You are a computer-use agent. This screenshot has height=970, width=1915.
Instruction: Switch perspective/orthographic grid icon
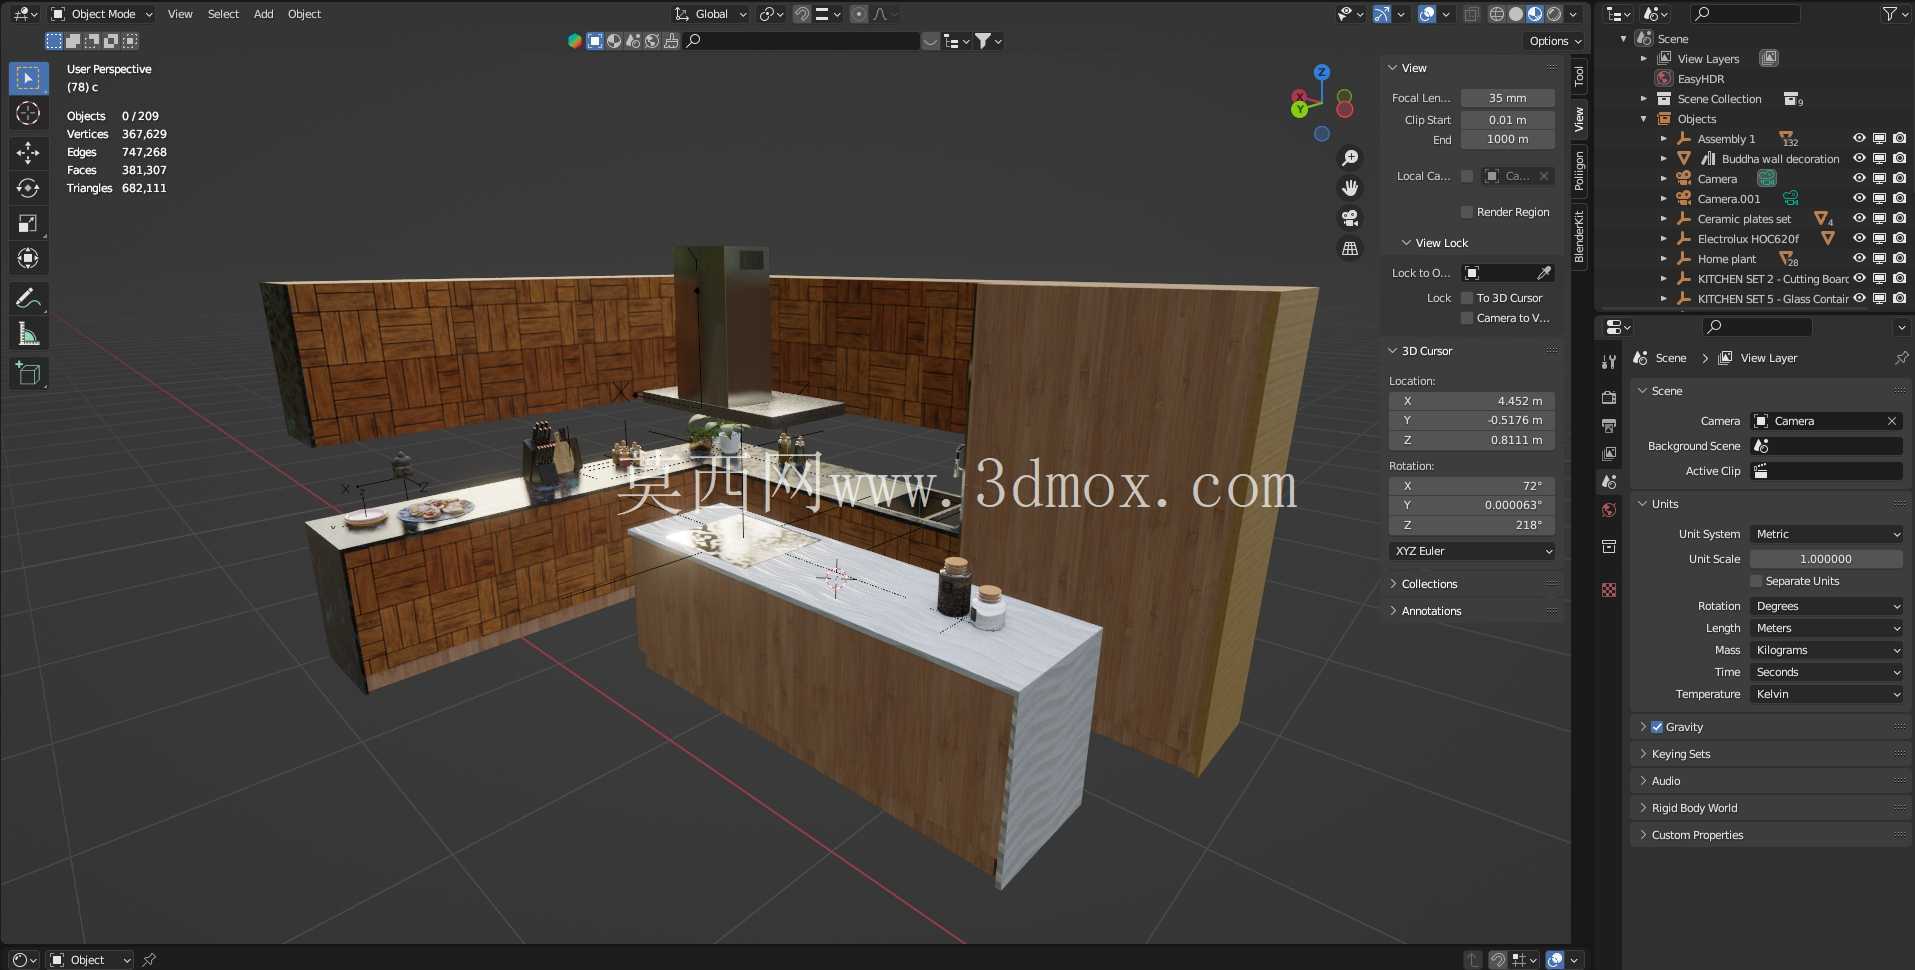pyautogui.click(x=1350, y=248)
